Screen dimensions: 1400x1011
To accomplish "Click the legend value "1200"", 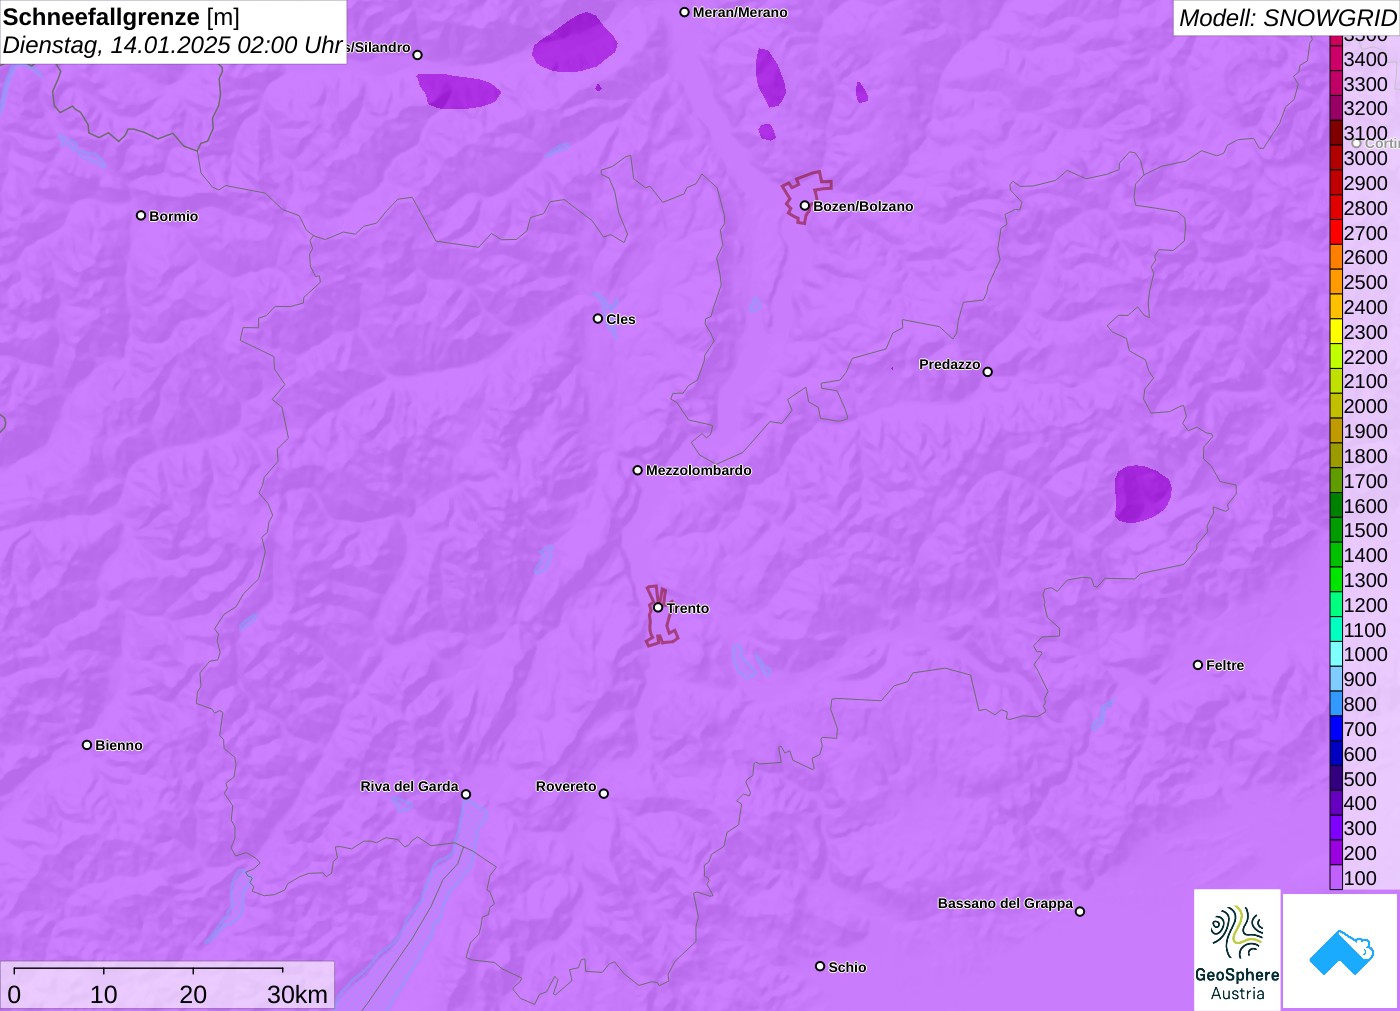I will coord(1366,605).
